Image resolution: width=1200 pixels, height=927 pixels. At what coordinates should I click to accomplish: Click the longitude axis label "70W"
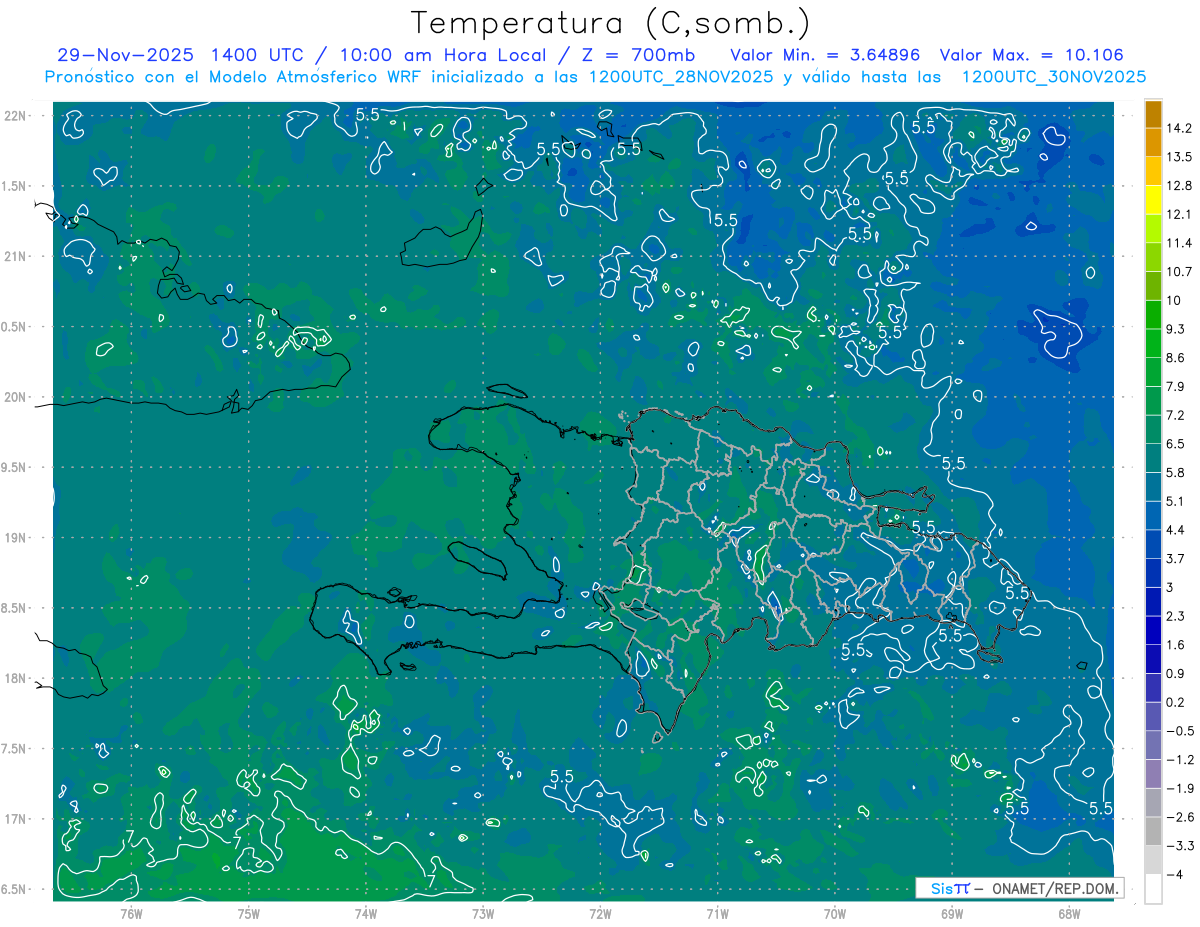coord(835,913)
